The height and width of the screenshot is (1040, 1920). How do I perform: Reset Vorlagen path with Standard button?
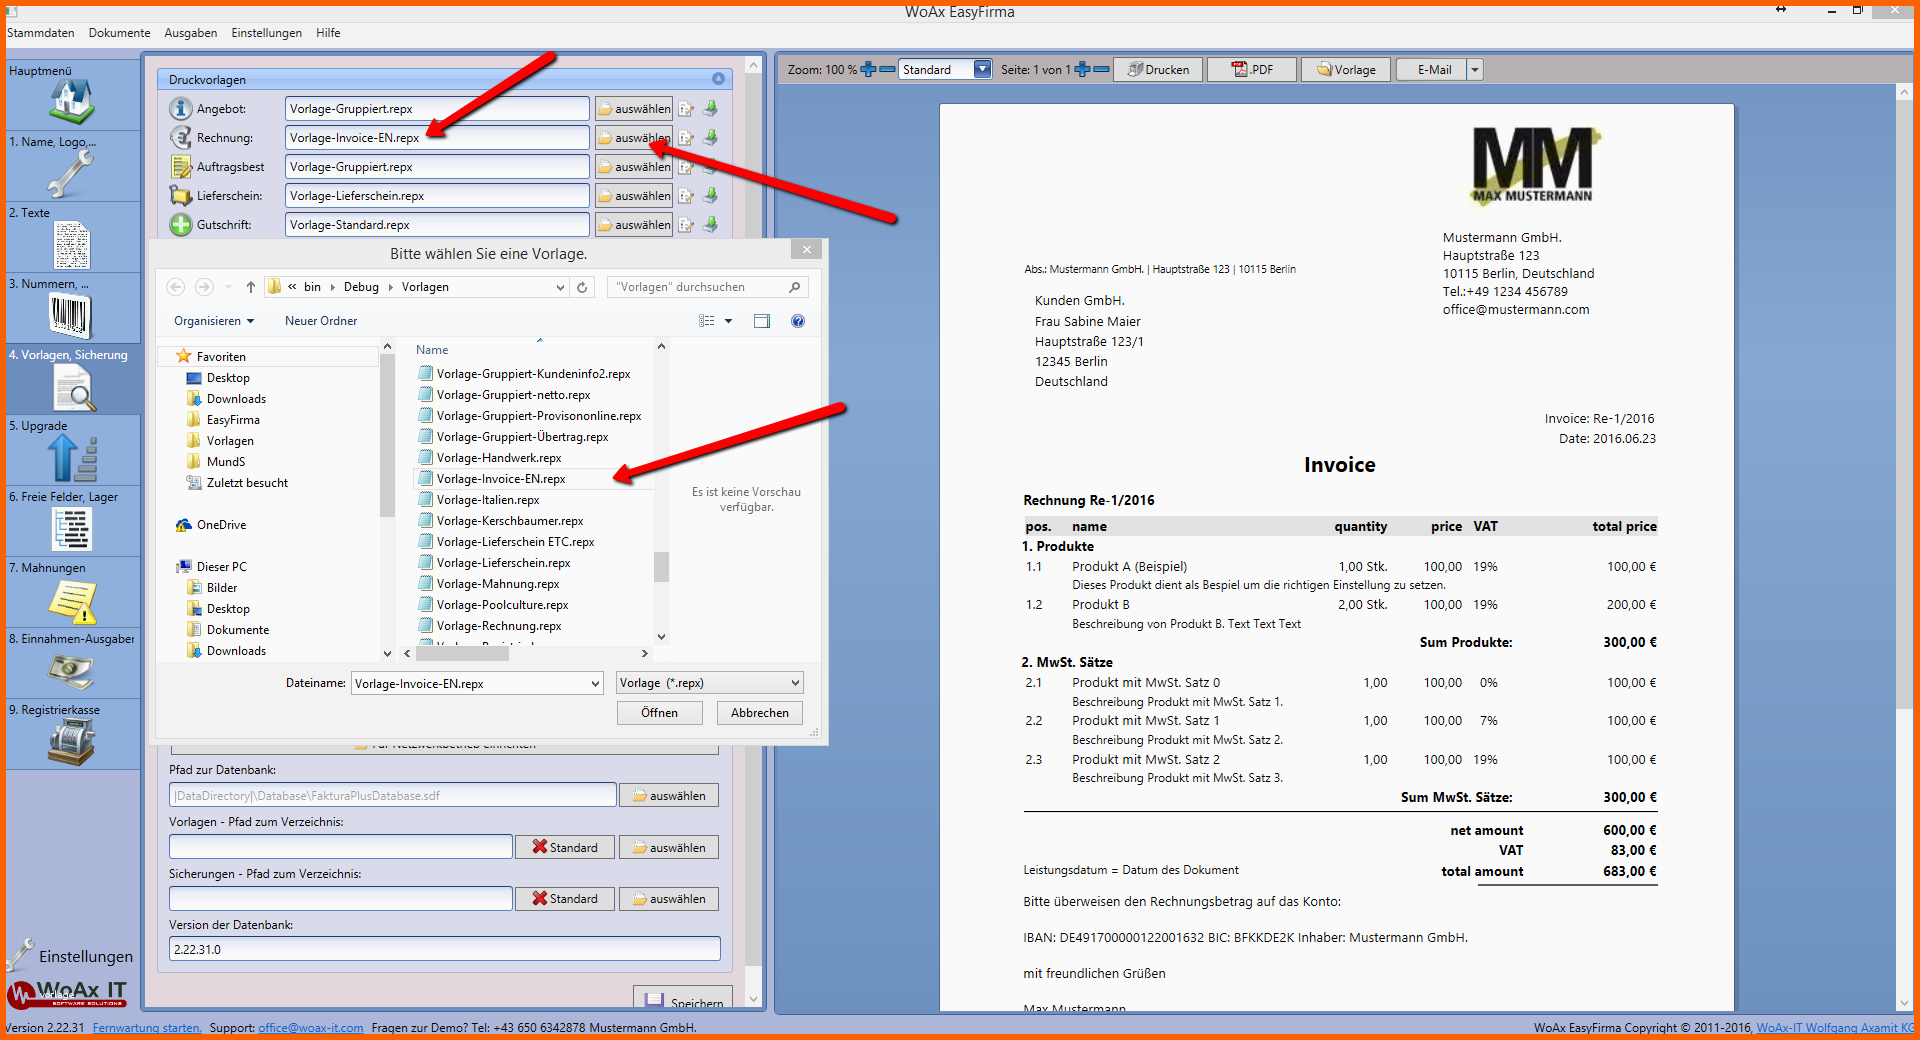565,847
